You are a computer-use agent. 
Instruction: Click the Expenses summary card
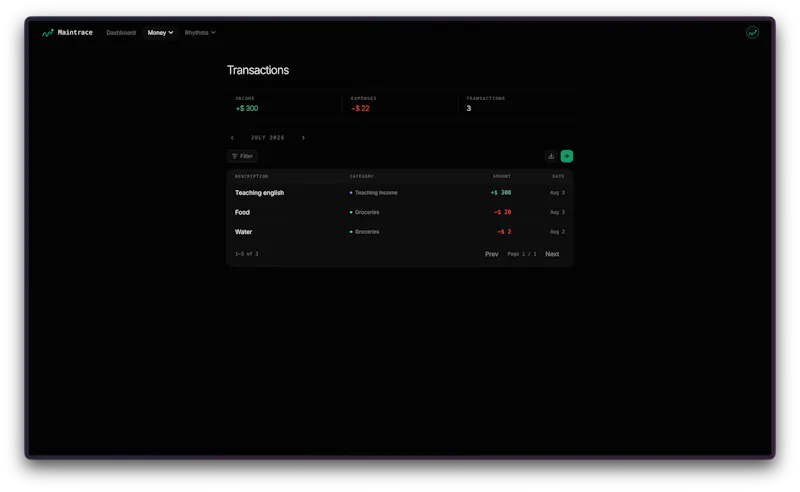click(x=399, y=104)
